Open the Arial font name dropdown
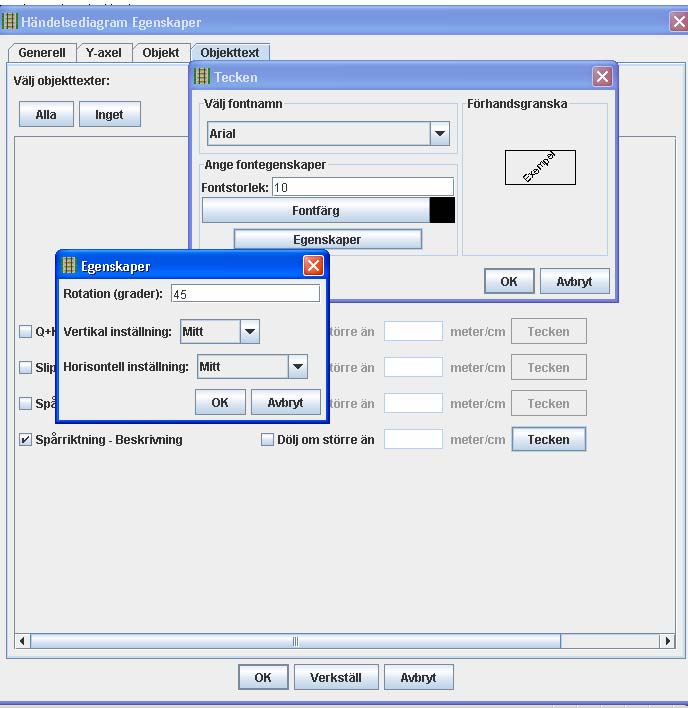The image size is (688, 708). tap(328, 134)
